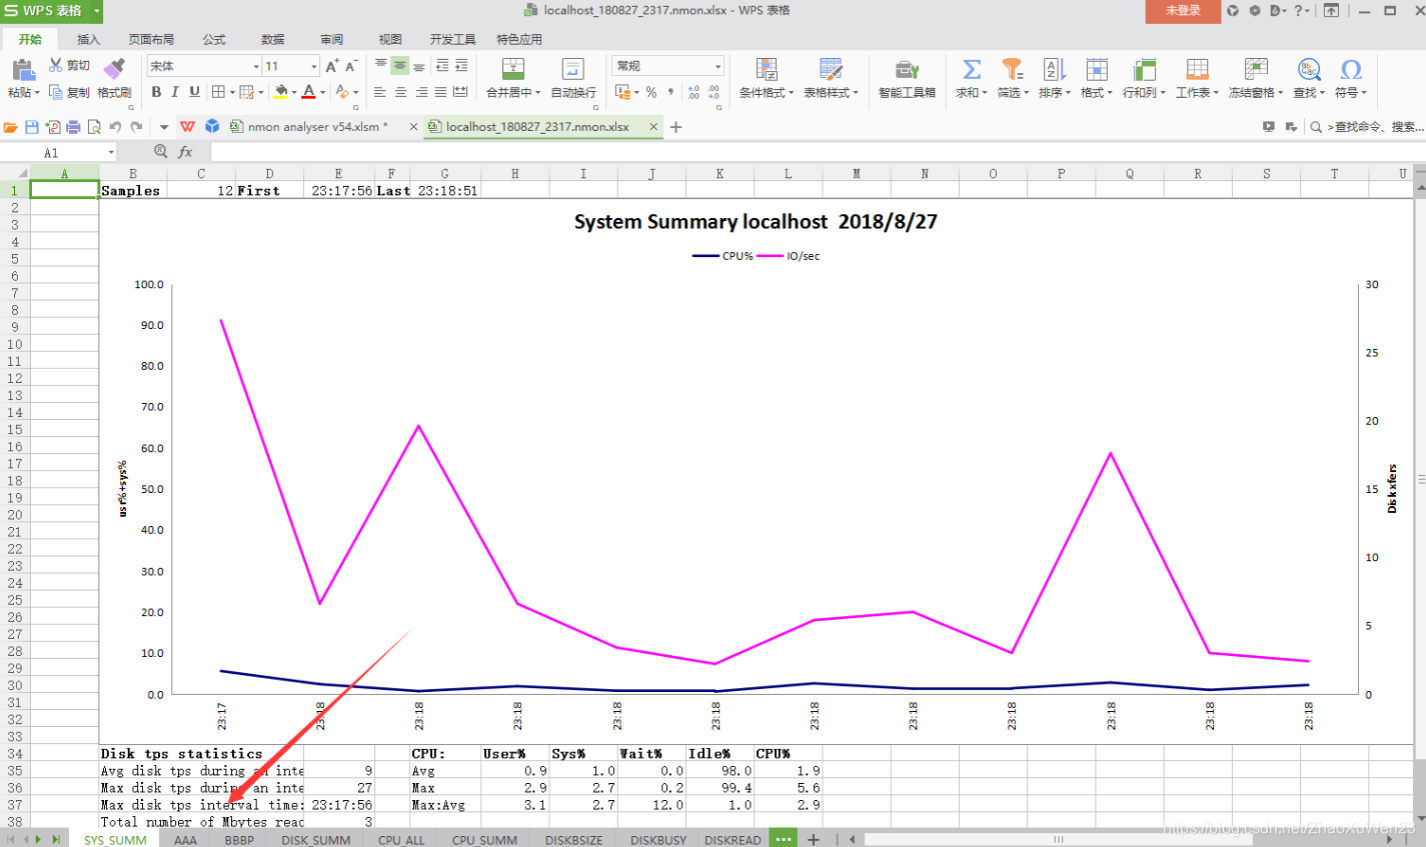Toggle Underline formatting

194,92
